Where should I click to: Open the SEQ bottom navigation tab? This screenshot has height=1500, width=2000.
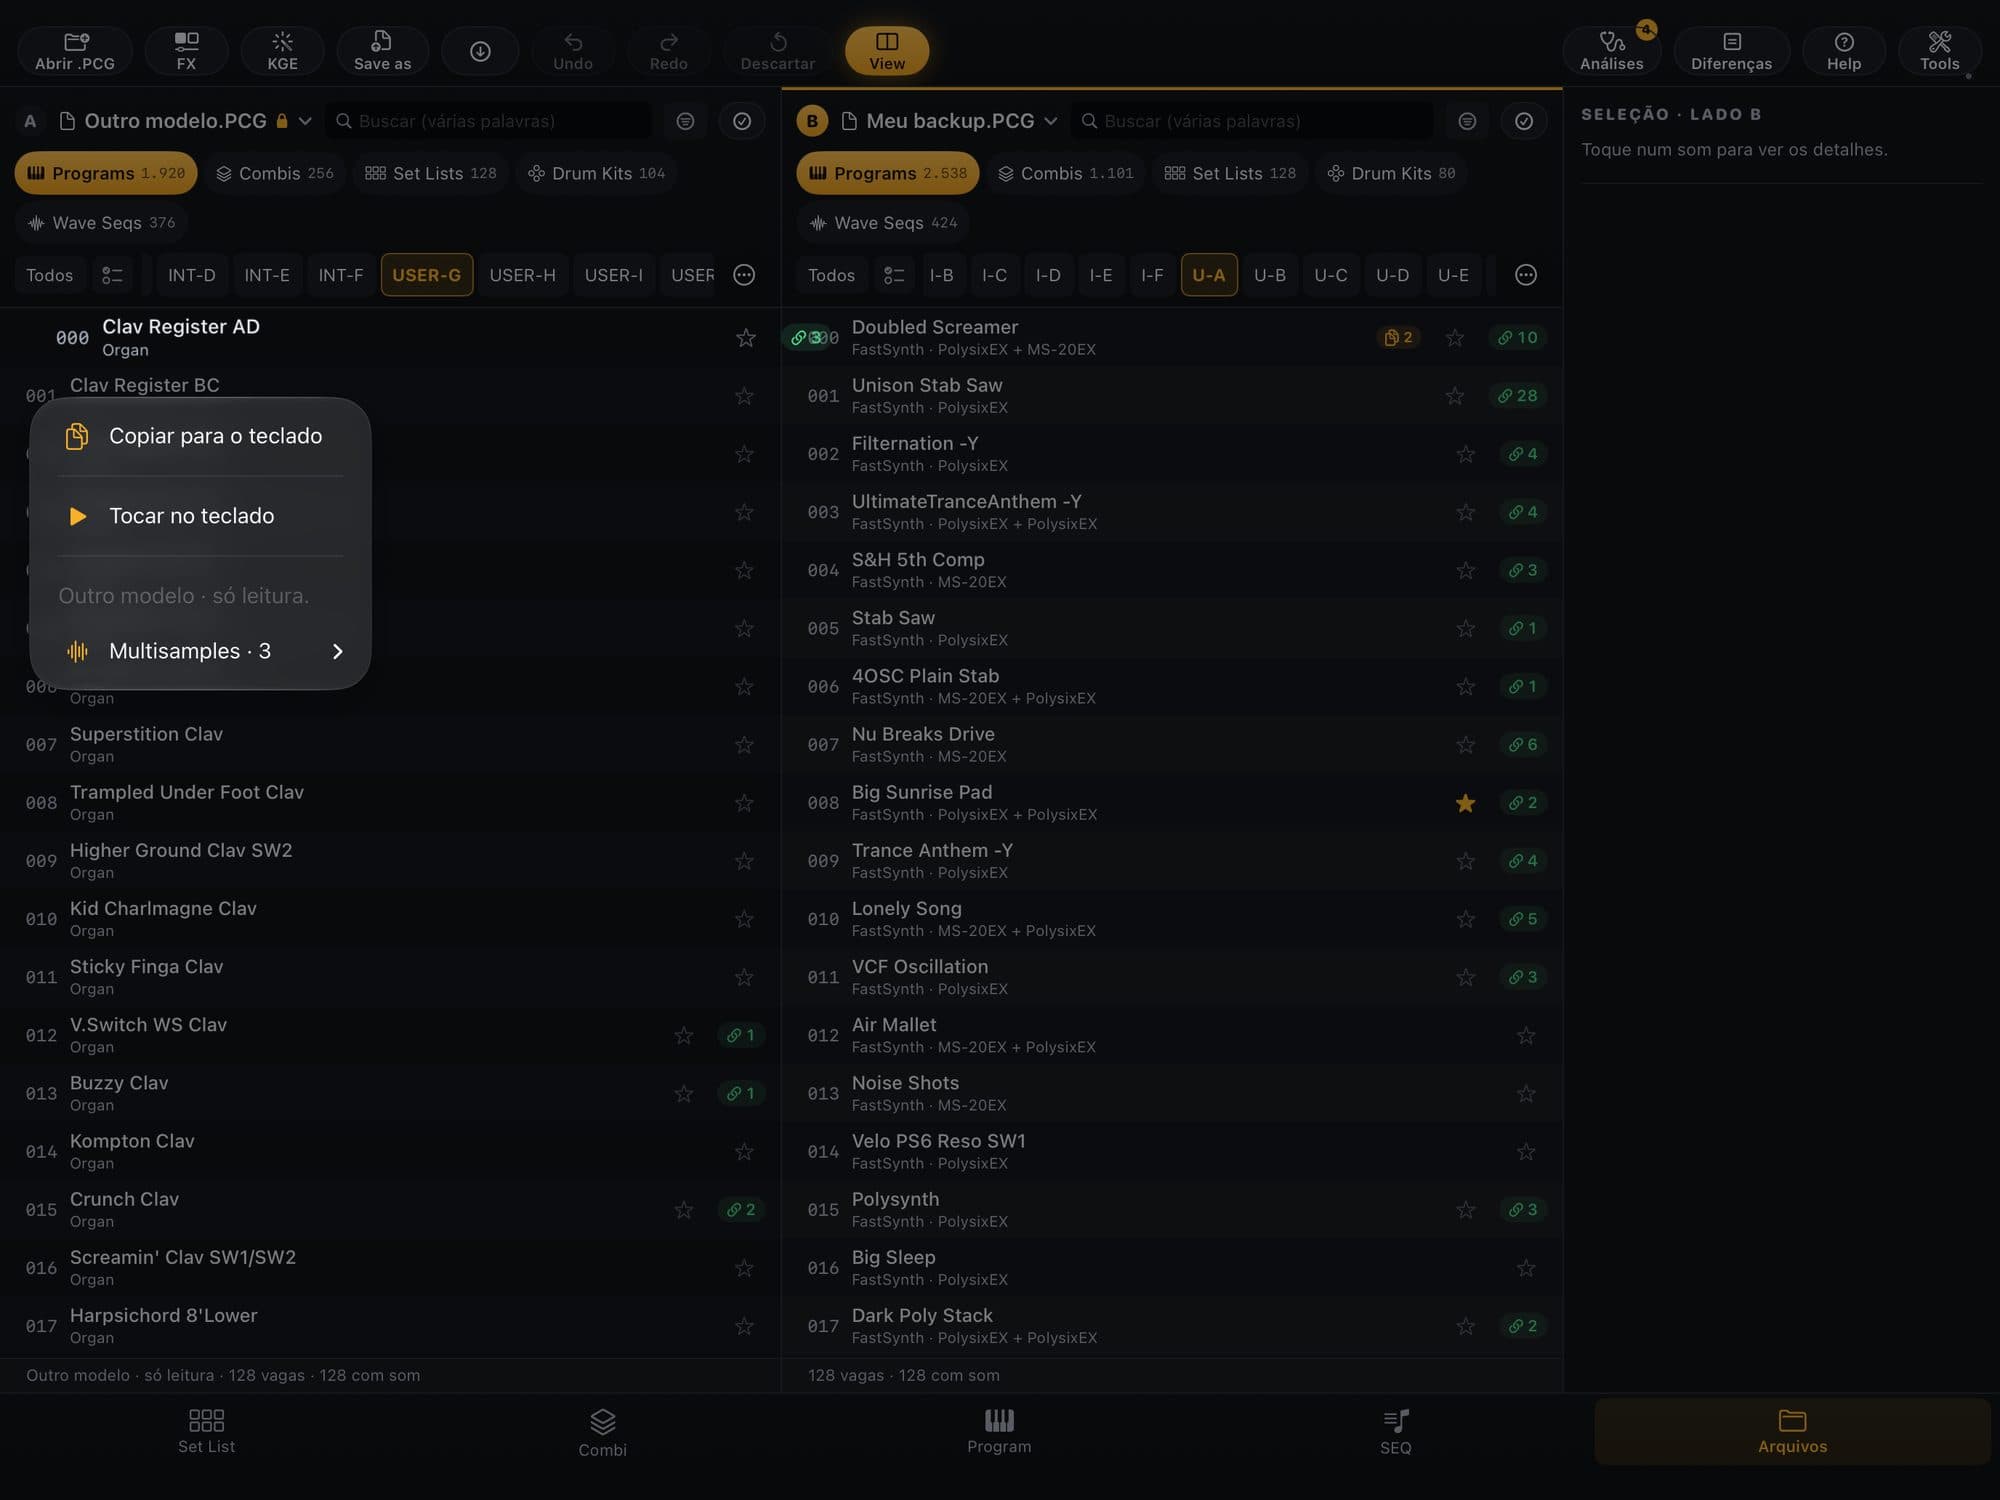(1395, 1431)
